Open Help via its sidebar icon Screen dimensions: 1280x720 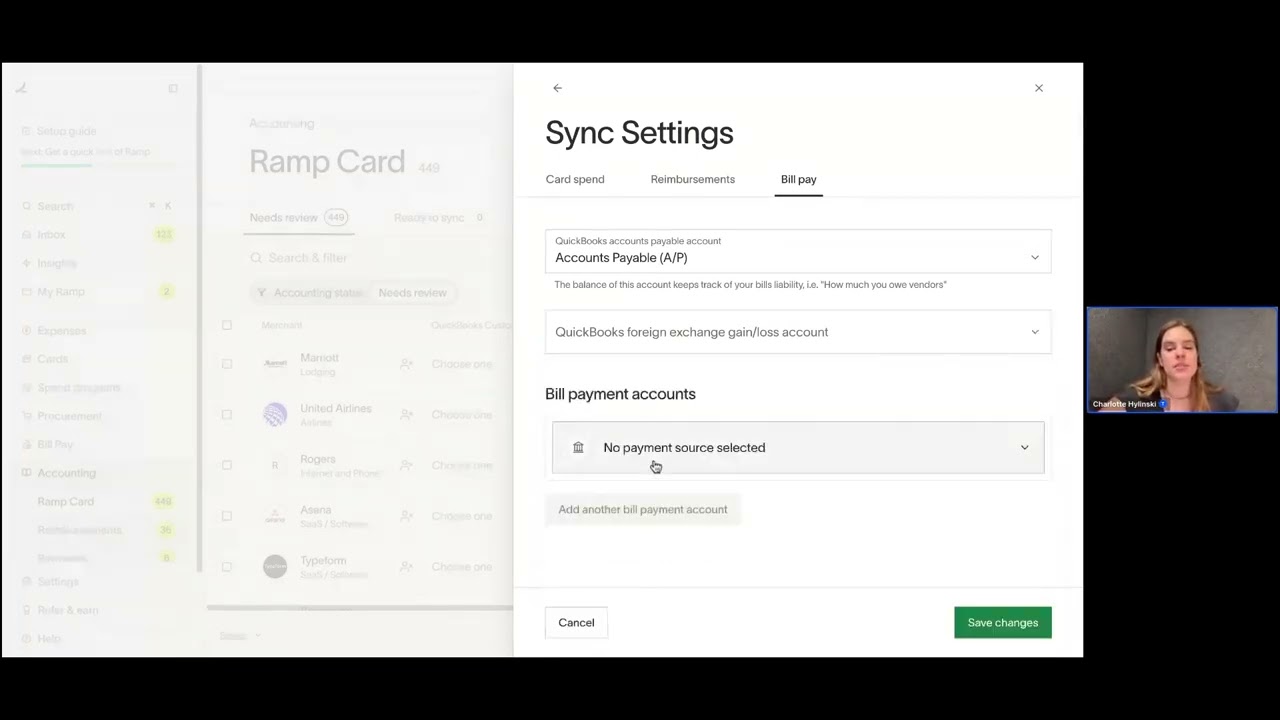click(x=27, y=639)
